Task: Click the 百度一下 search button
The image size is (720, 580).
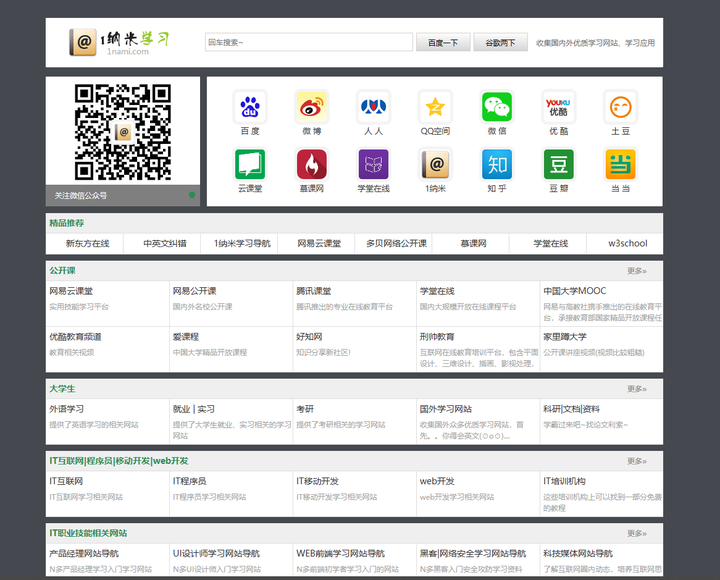Action: pyautogui.click(x=443, y=43)
